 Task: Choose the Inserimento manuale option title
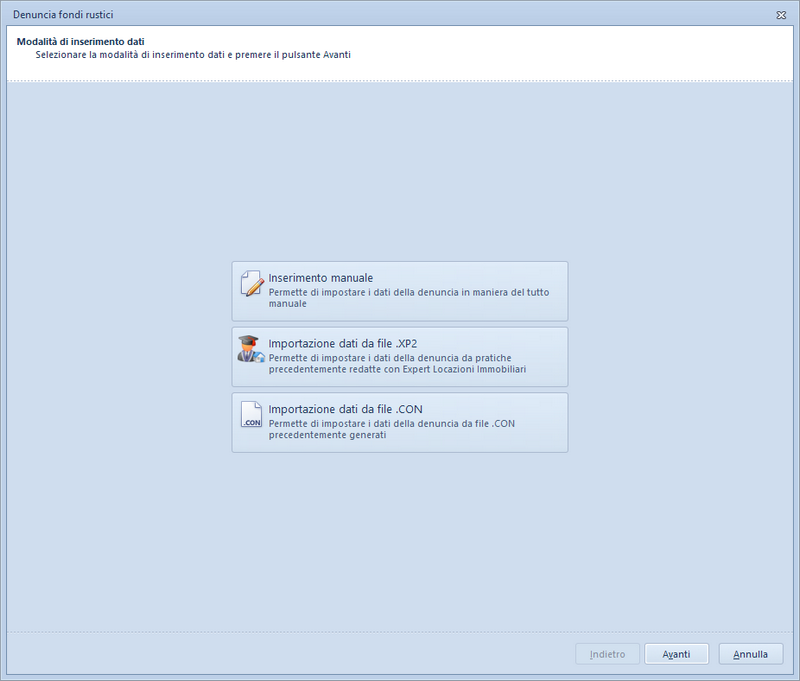(x=320, y=278)
